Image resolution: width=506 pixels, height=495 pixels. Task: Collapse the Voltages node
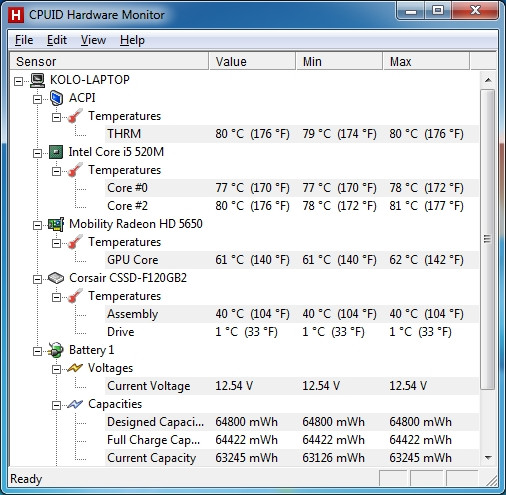tap(57, 369)
